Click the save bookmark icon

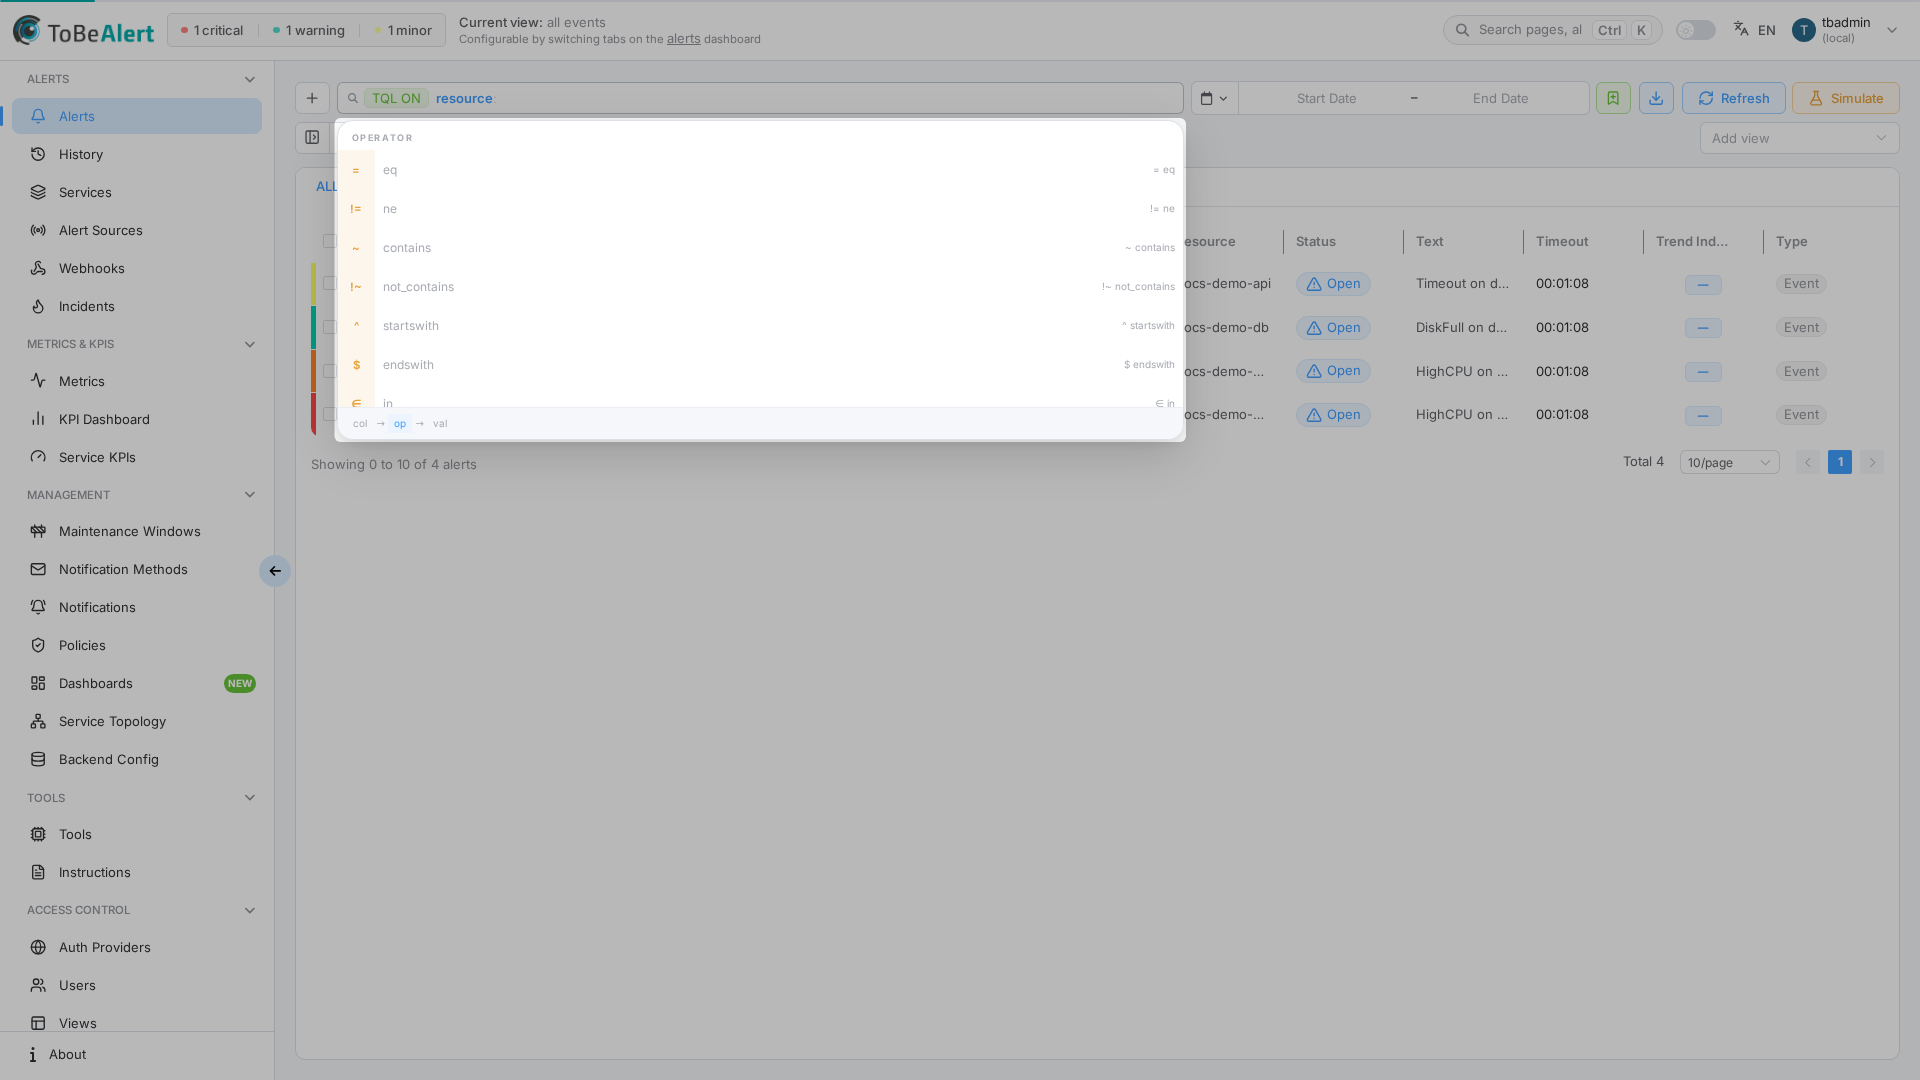[x=1613, y=98]
